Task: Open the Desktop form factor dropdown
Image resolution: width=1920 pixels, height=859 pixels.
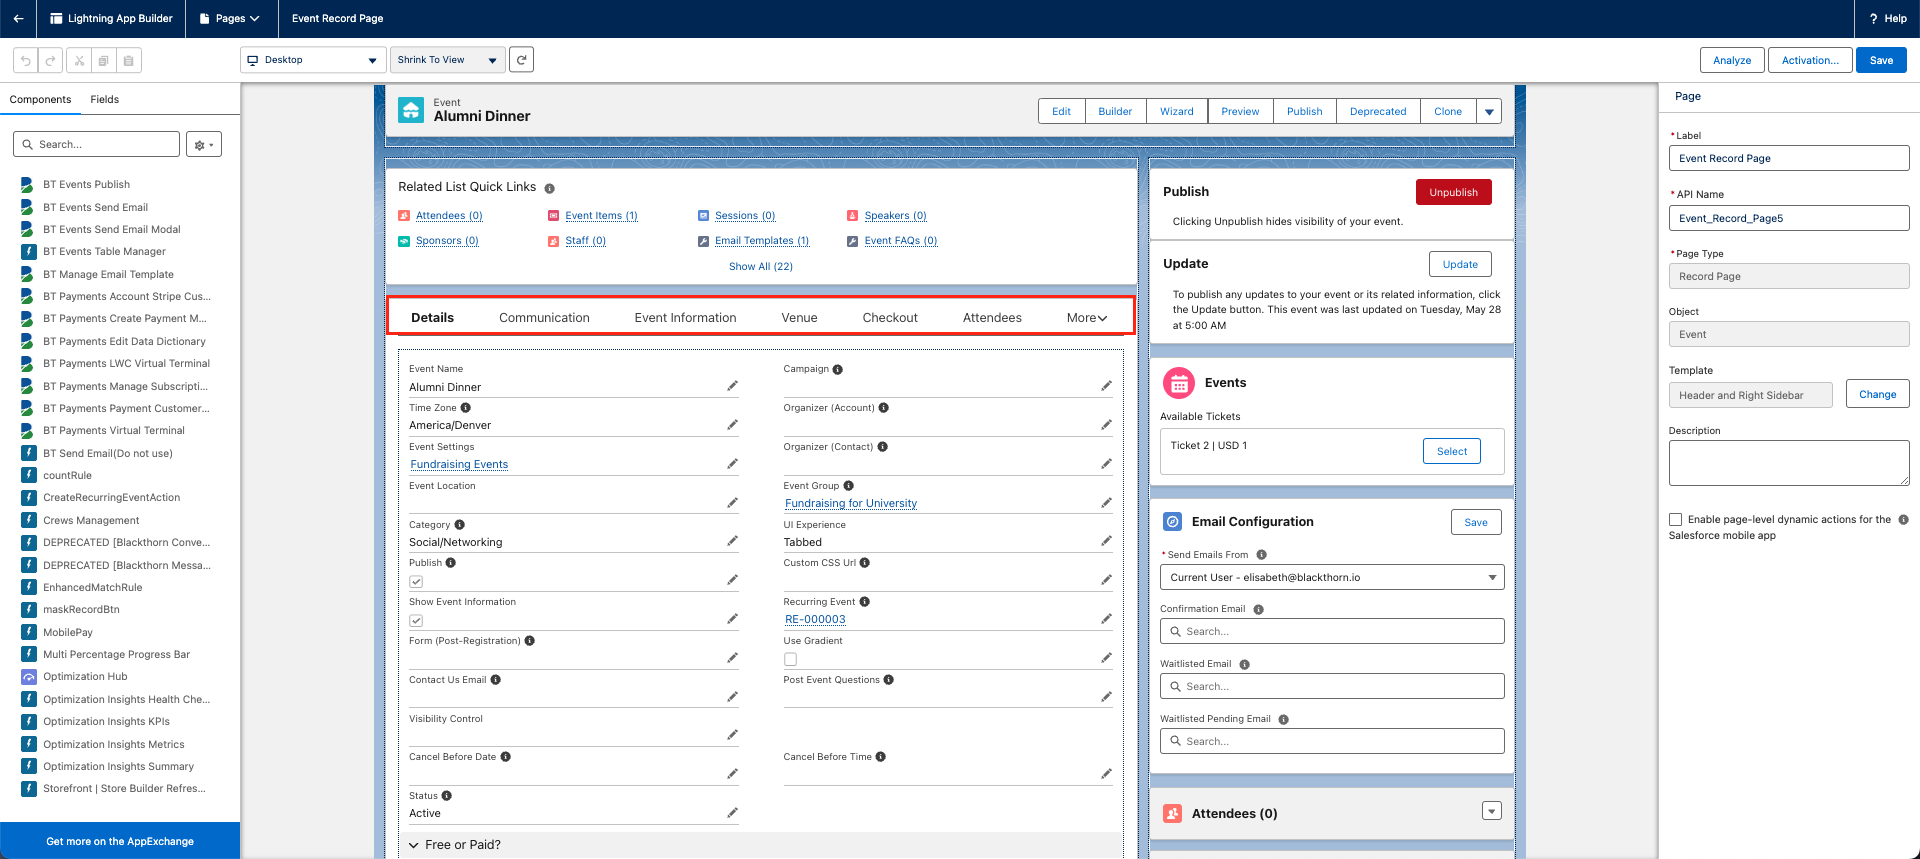Action: (313, 60)
